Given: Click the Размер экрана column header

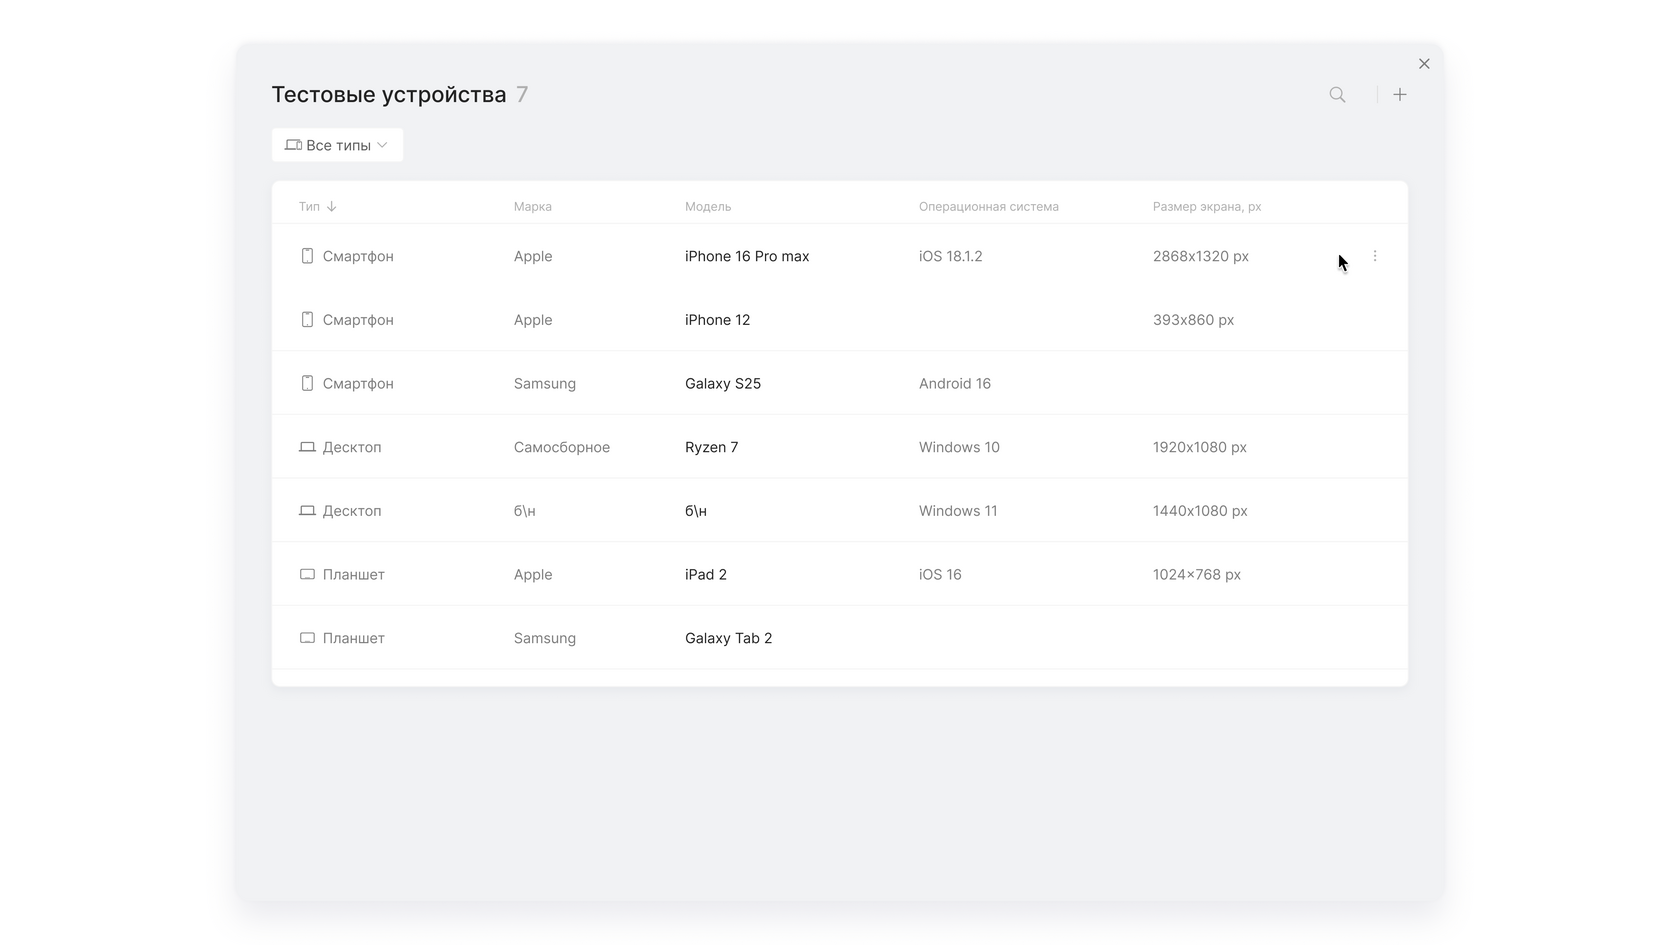Looking at the screenshot, I should pyautogui.click(x=1206, y=207).
